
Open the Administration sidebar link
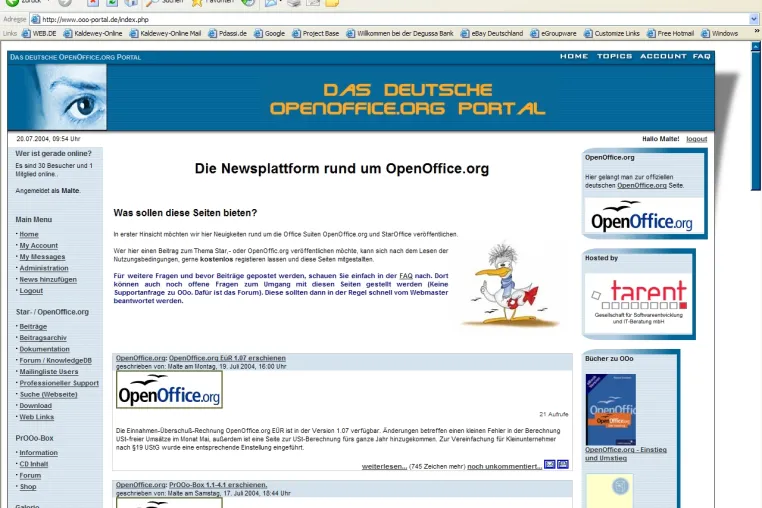pos(44,268)
